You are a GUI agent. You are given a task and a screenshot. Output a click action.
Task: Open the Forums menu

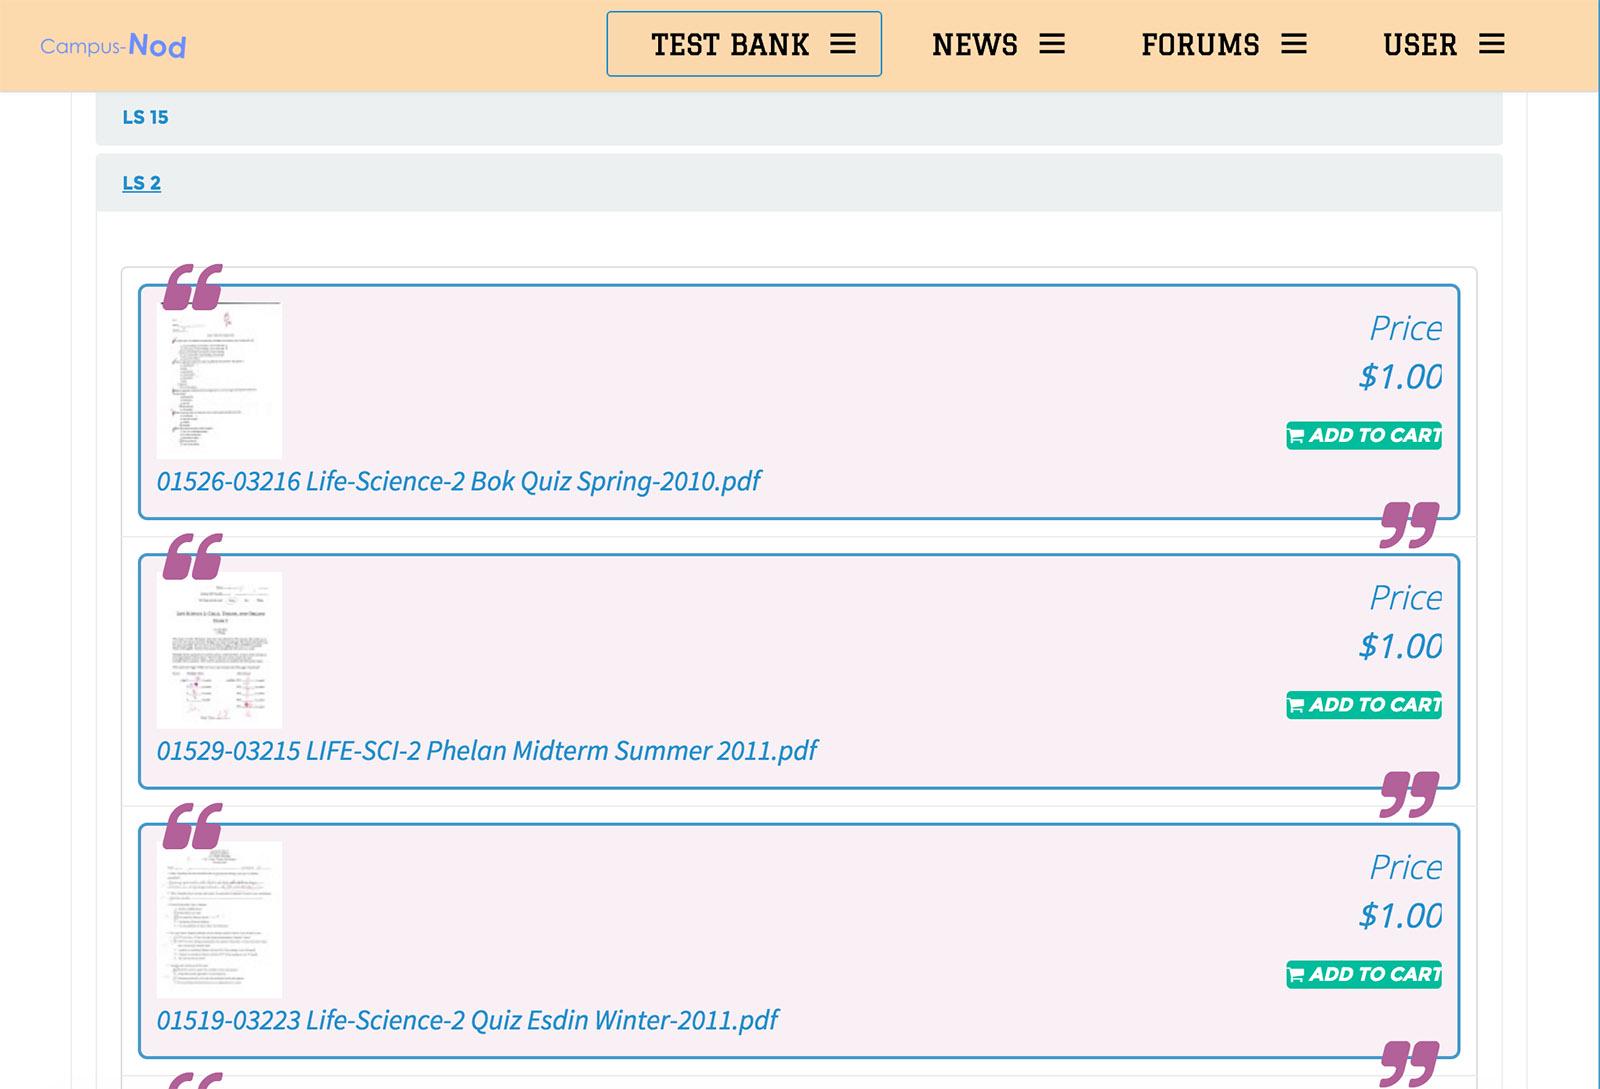(x=1200, y=44)
